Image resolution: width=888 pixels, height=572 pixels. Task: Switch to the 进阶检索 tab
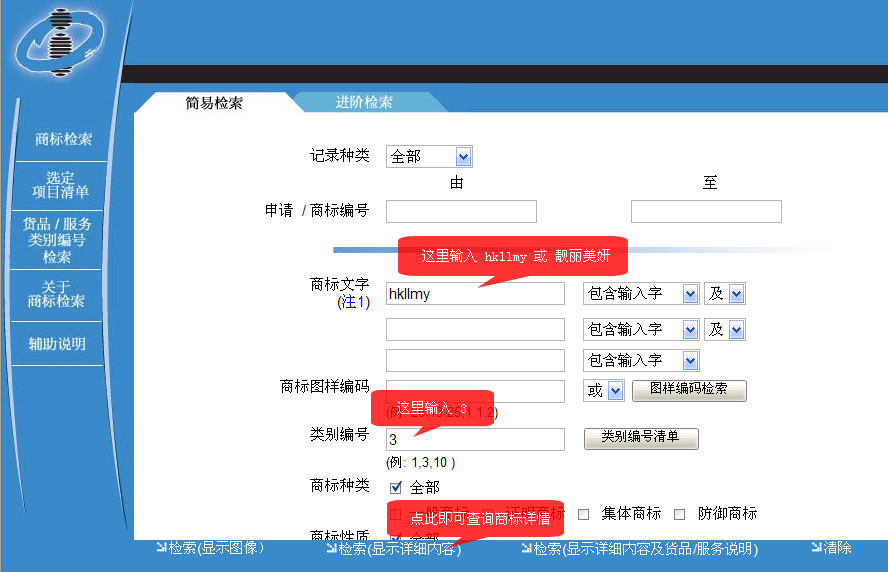pos(364,102)
